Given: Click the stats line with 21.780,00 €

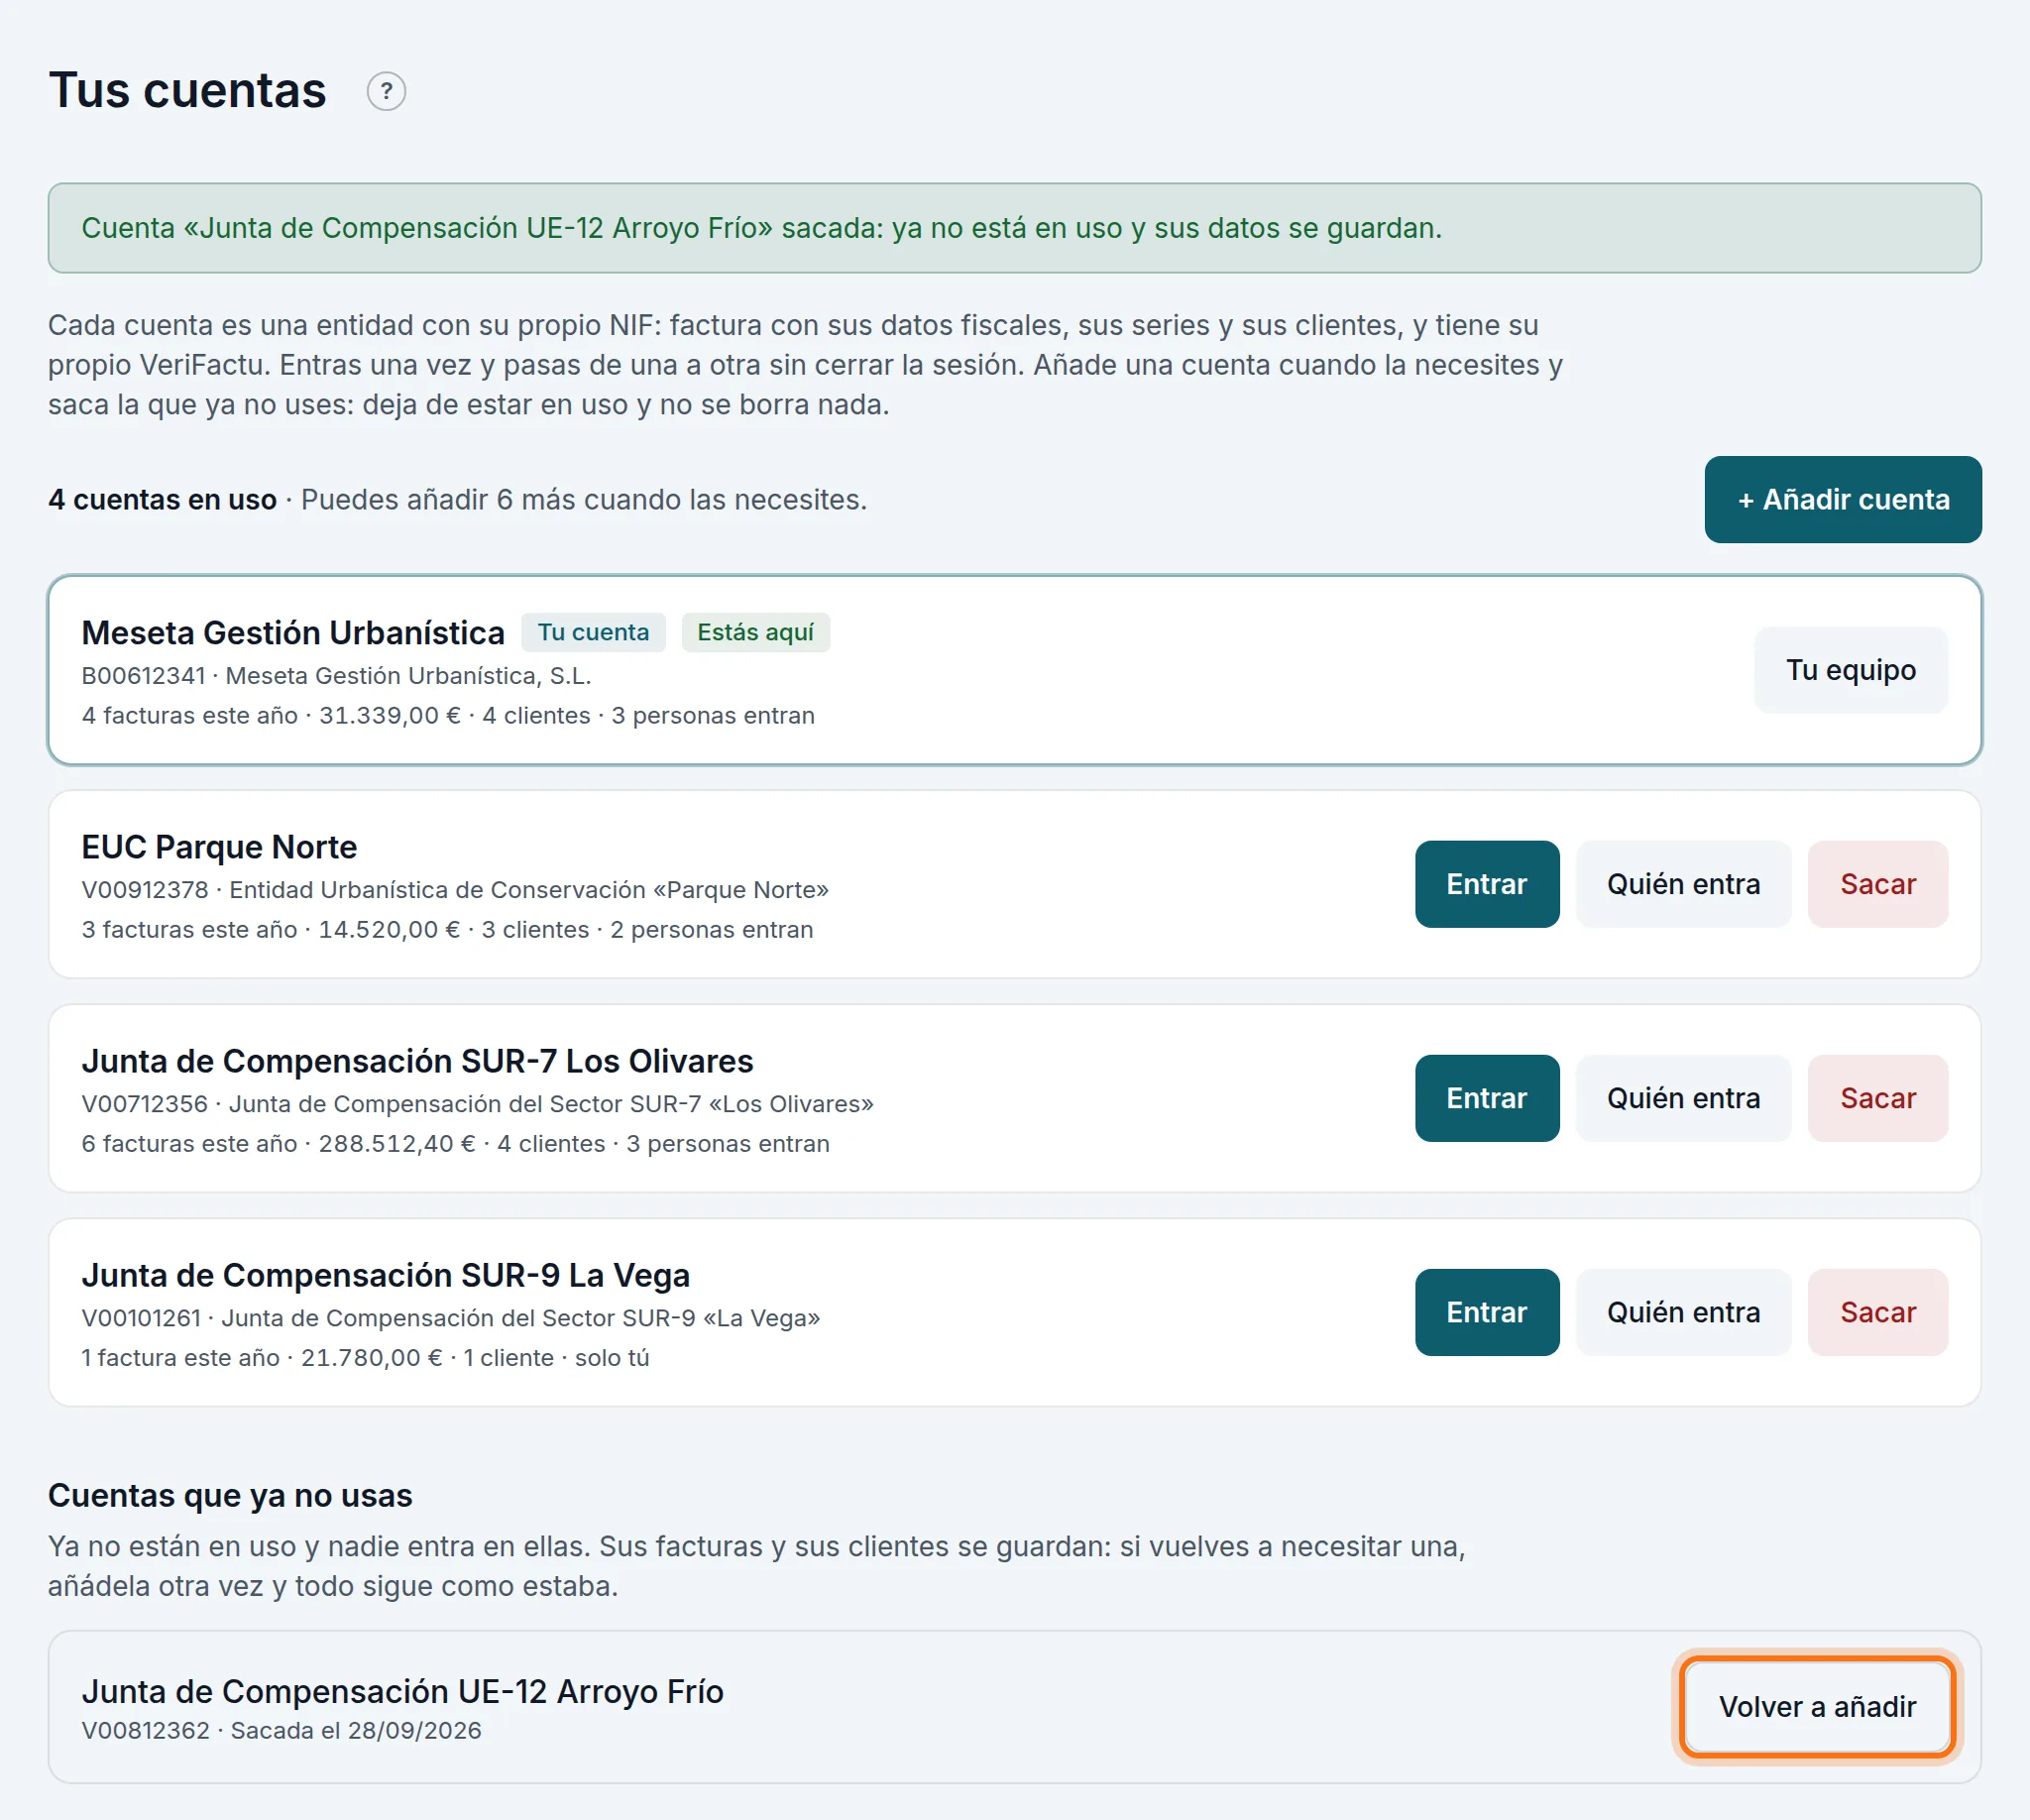Looking at the screenshot, I should [x=365, y=1358].
